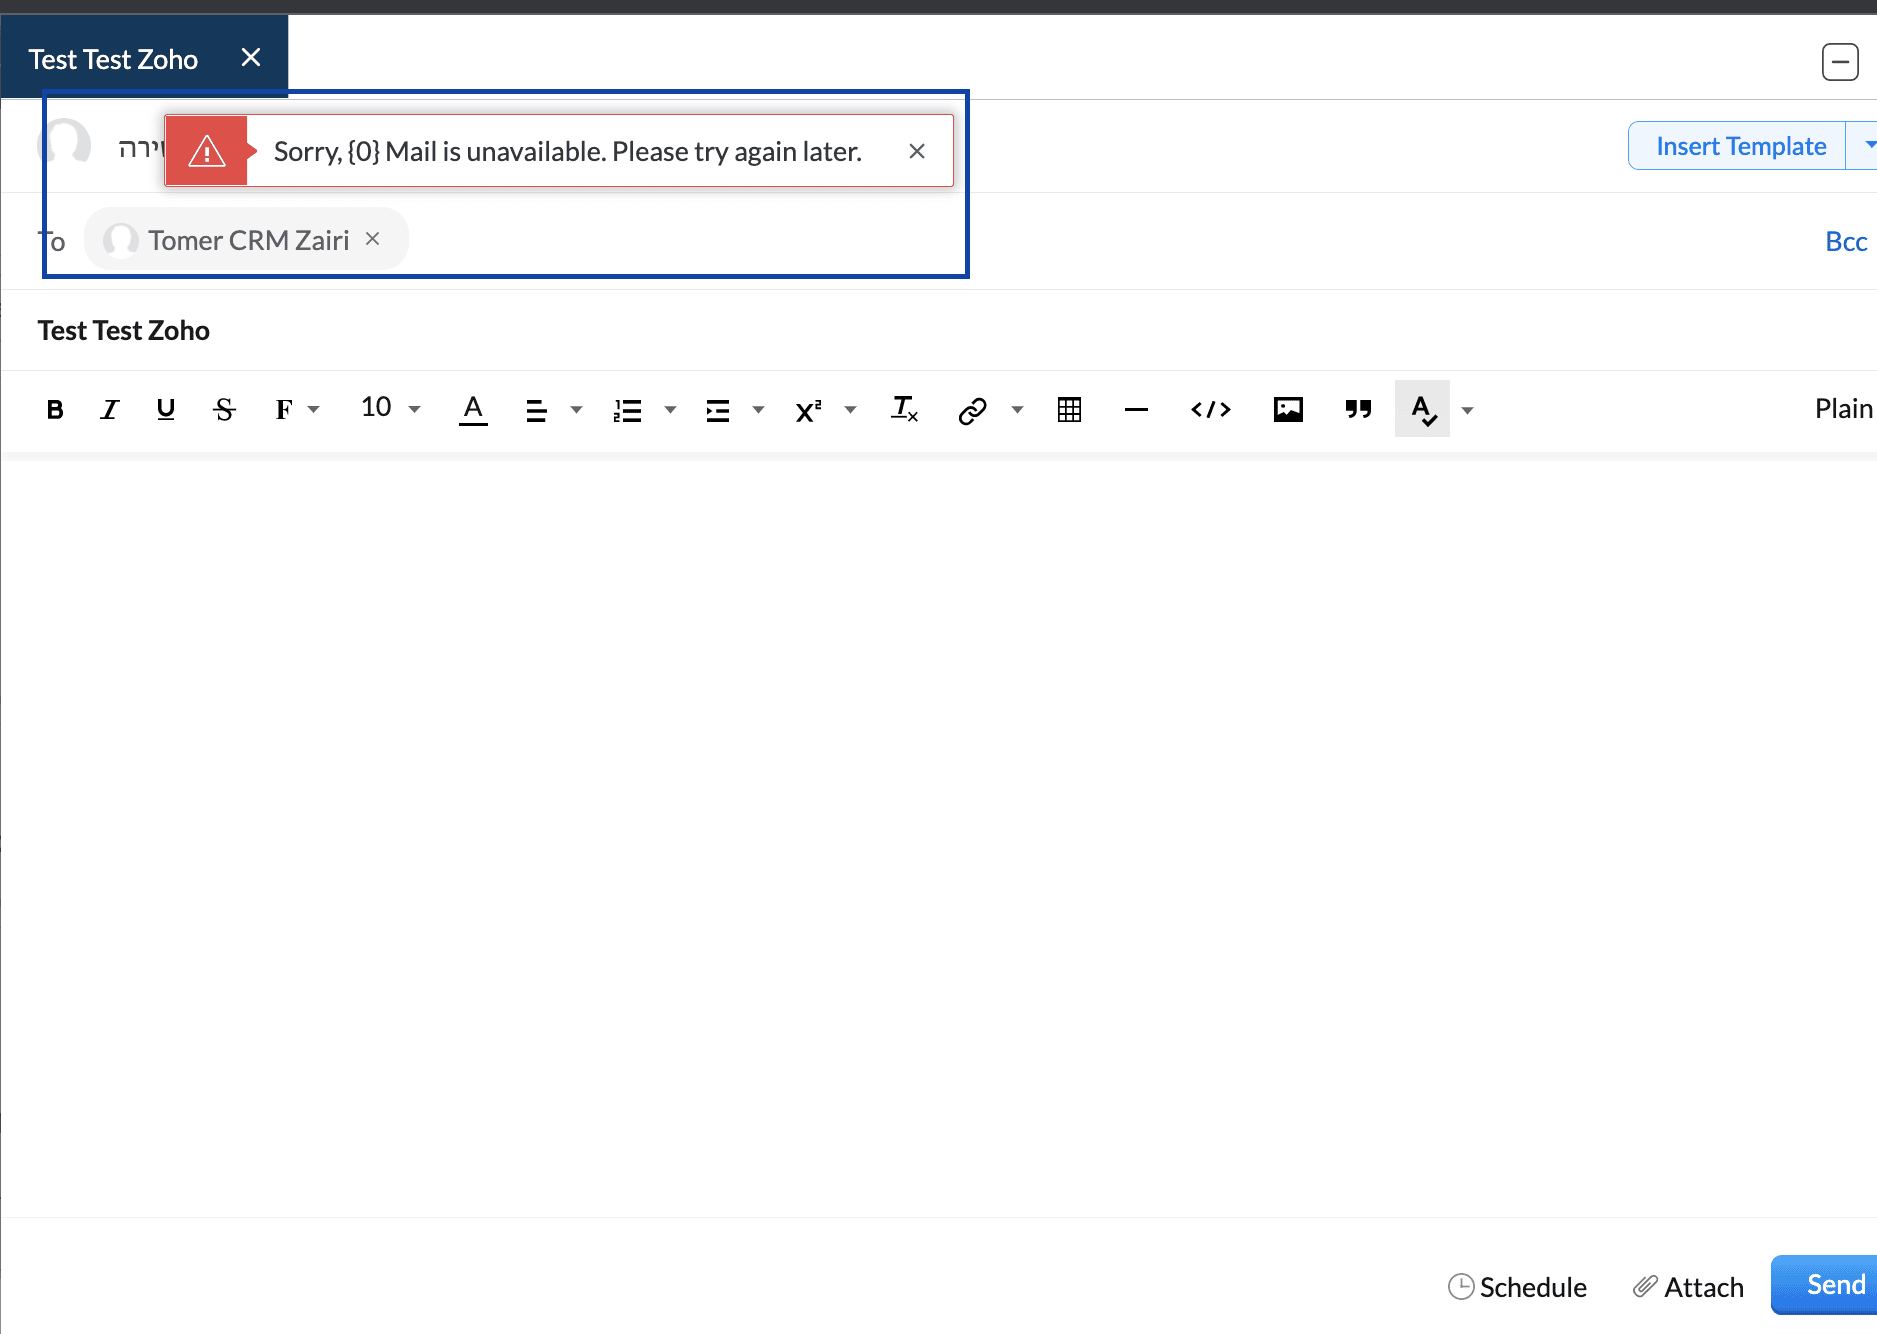
Task: Toggle strikethrough formatting
Action: pos(224,409)
